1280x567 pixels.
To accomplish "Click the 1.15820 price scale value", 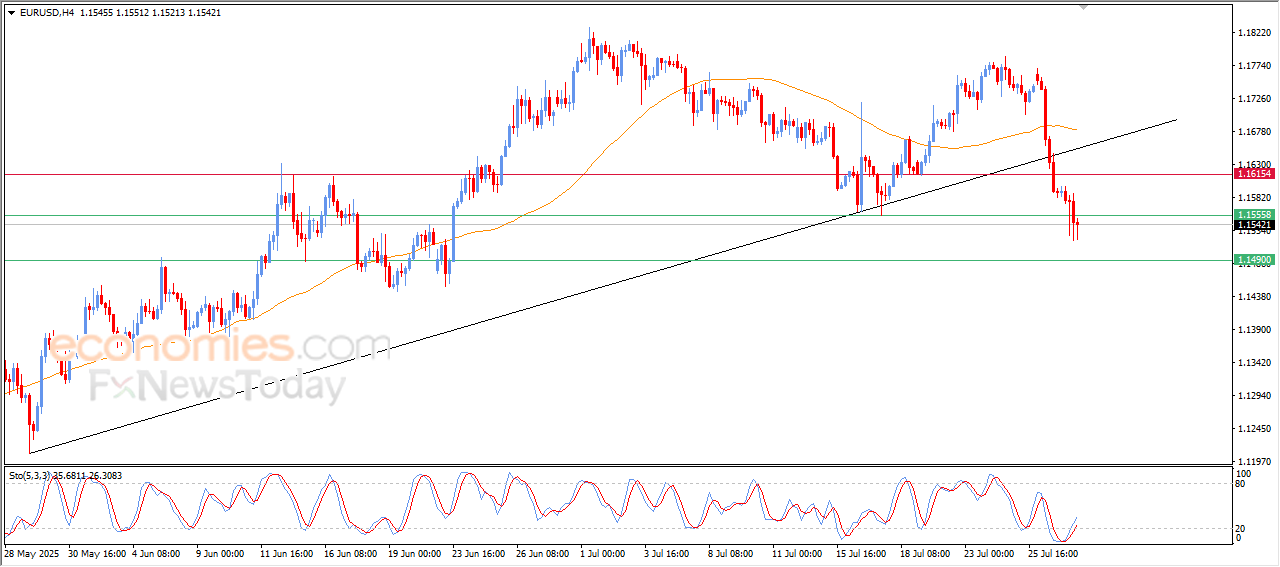I will click(x=1254, y=198).
